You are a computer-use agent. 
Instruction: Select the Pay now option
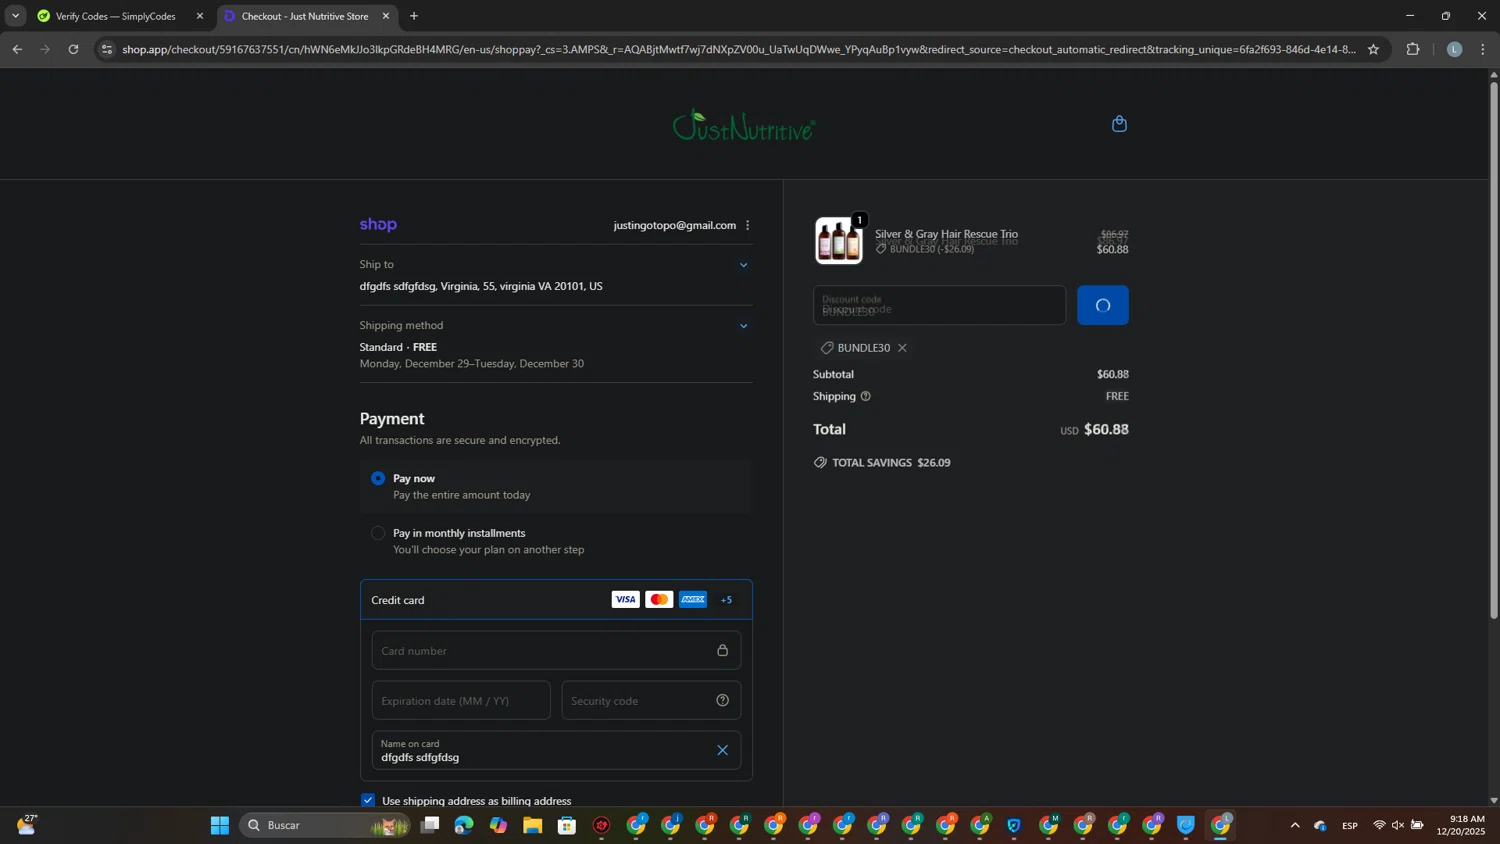[378, 478]
